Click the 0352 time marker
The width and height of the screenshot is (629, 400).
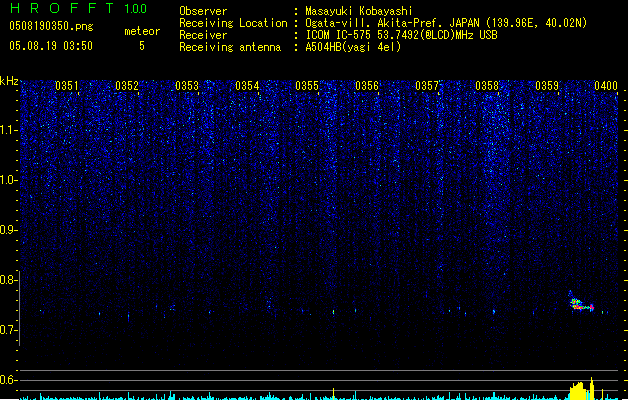pos(127,86)
